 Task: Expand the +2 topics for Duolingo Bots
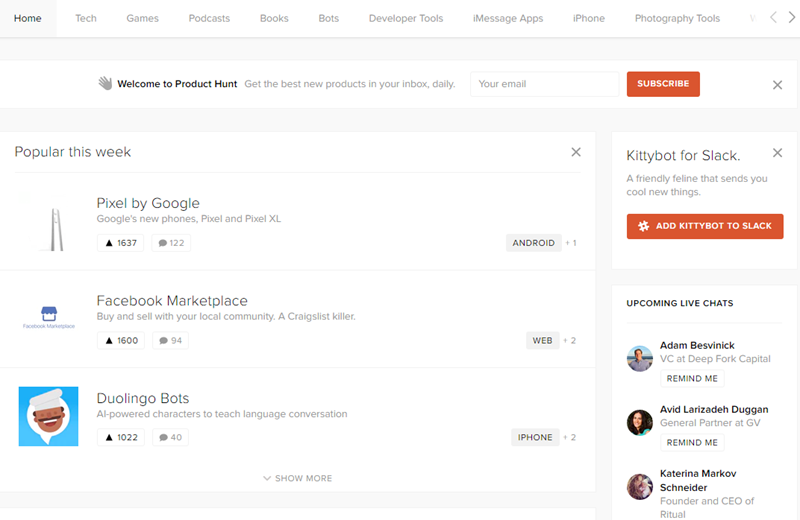tap(569, 437)
